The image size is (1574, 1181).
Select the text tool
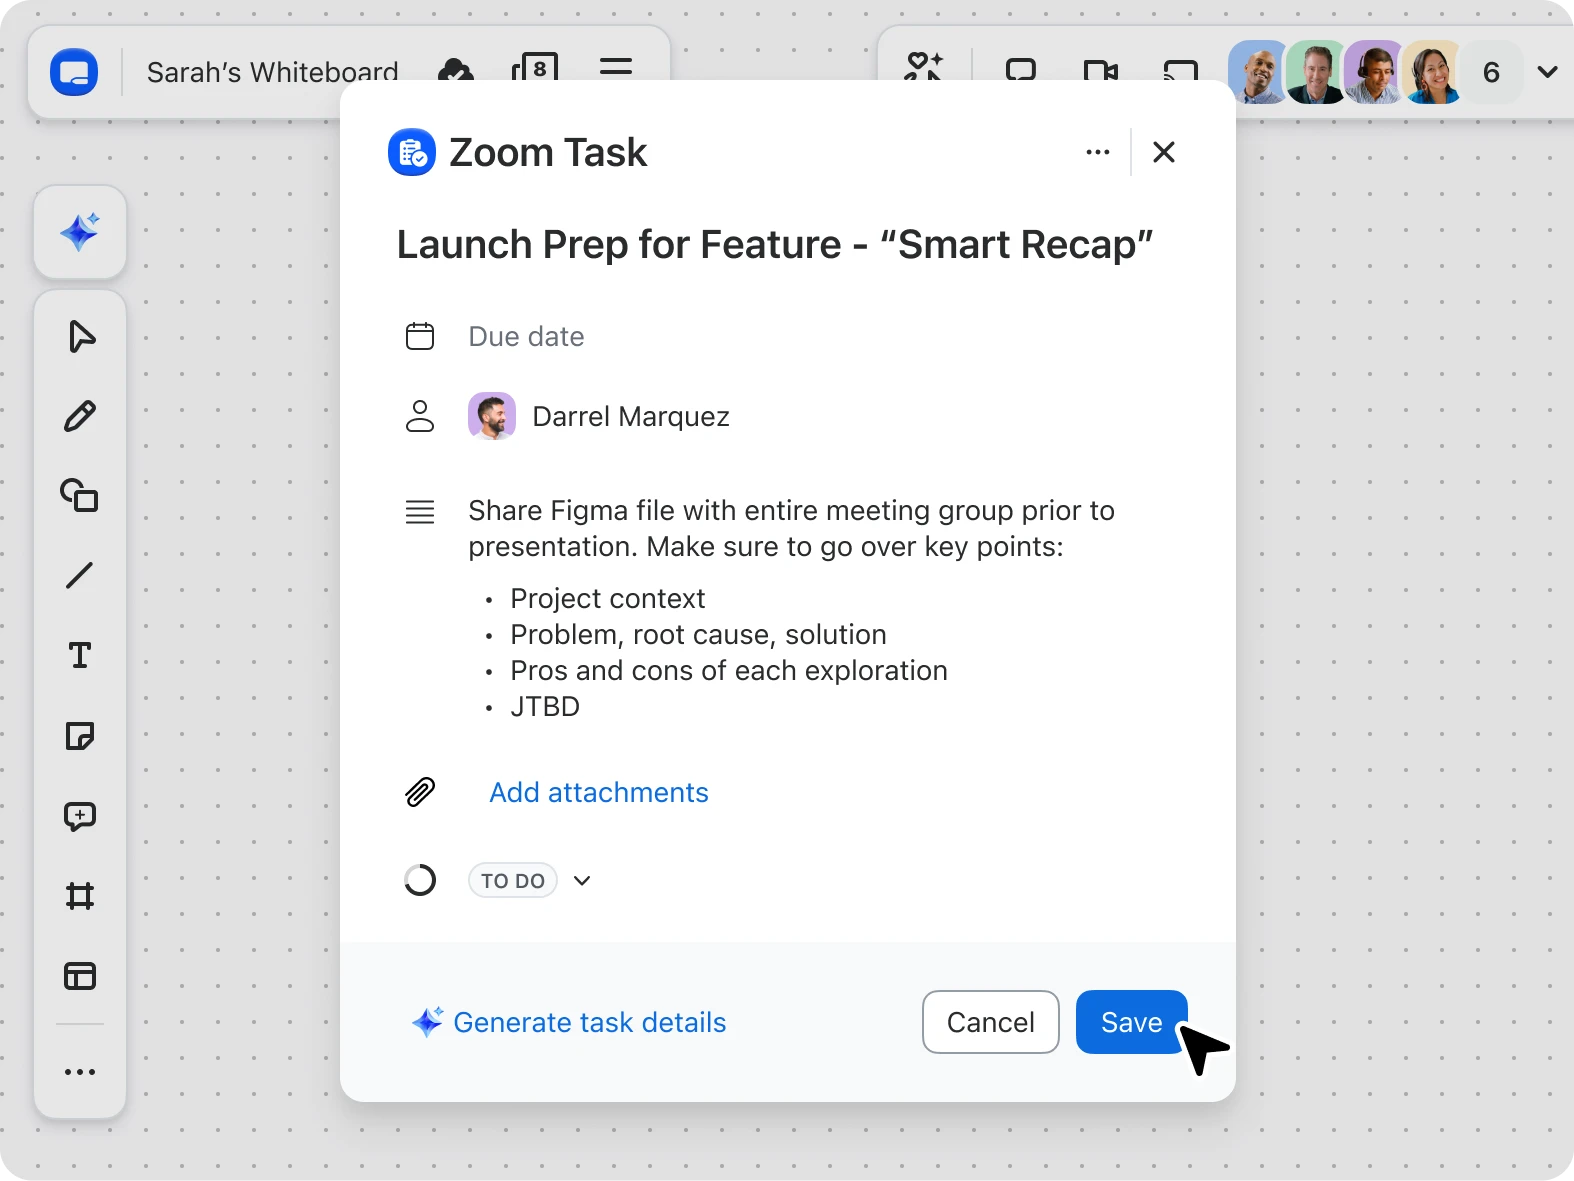point(80,655)
